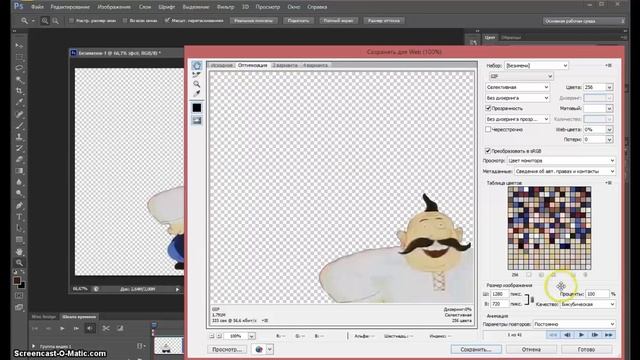
Task: Split clip with timeline scissors icon
Action: pos(106,328)
